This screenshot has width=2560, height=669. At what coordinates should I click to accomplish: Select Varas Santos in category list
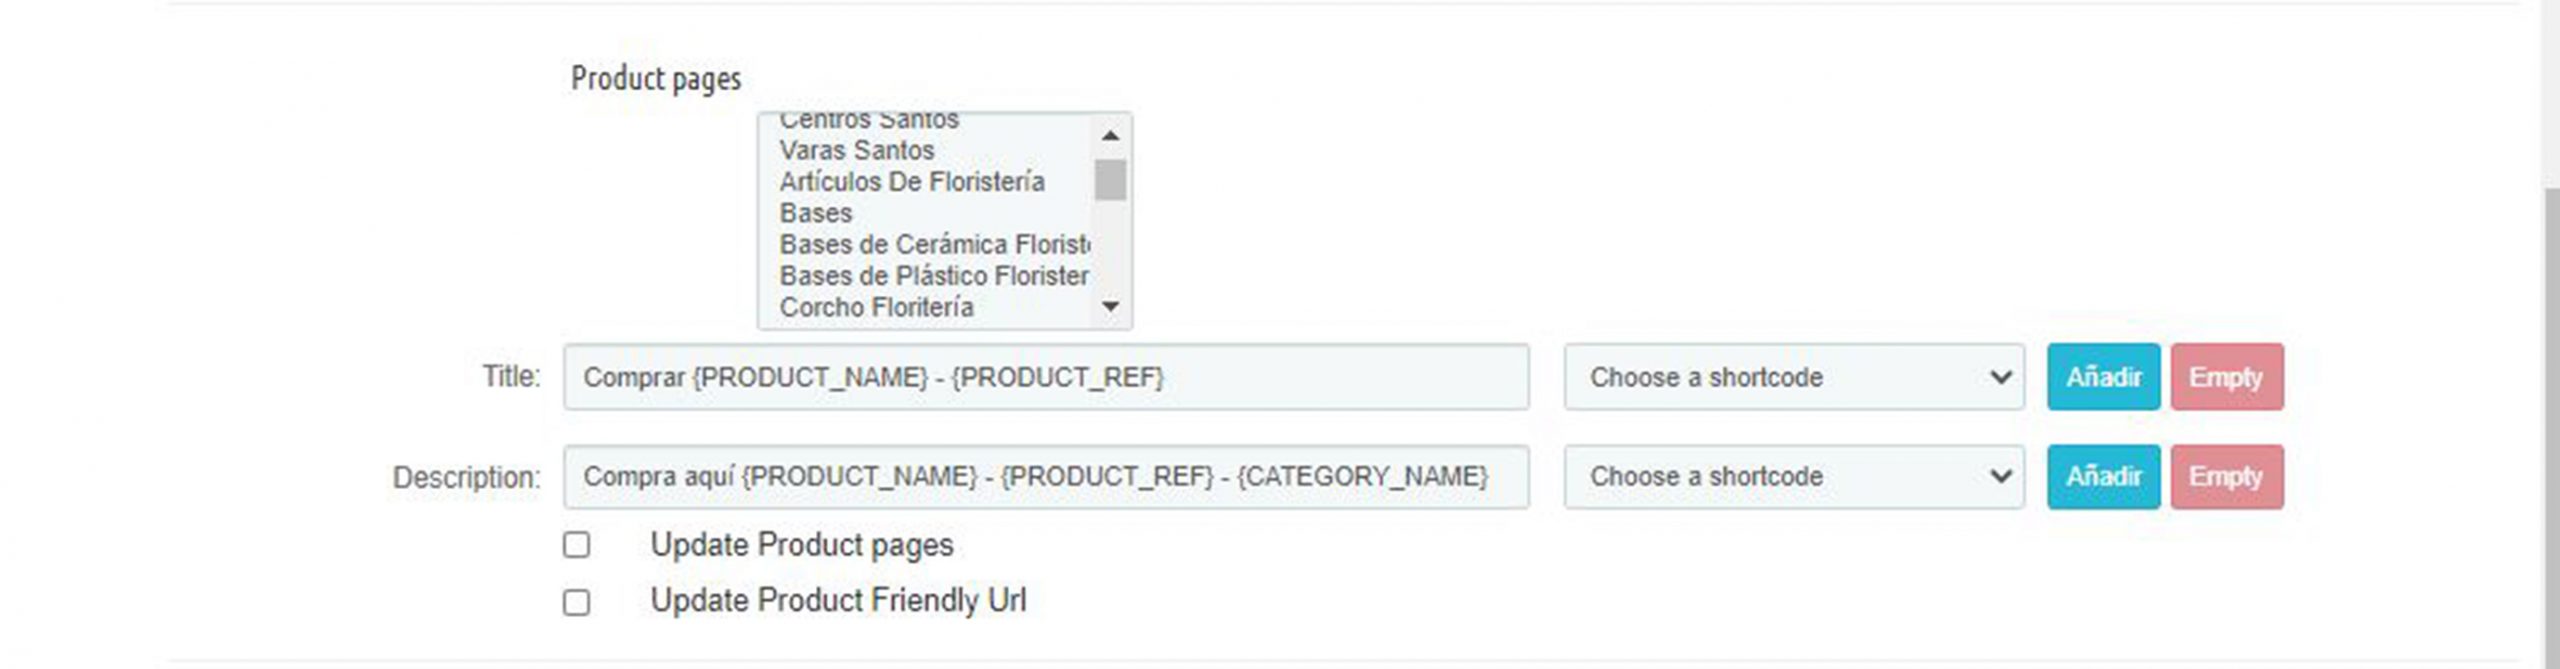click(857, 151)
